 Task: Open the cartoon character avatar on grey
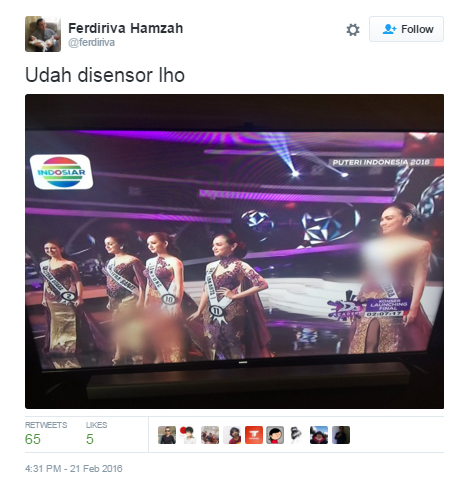tap(275, 435)
